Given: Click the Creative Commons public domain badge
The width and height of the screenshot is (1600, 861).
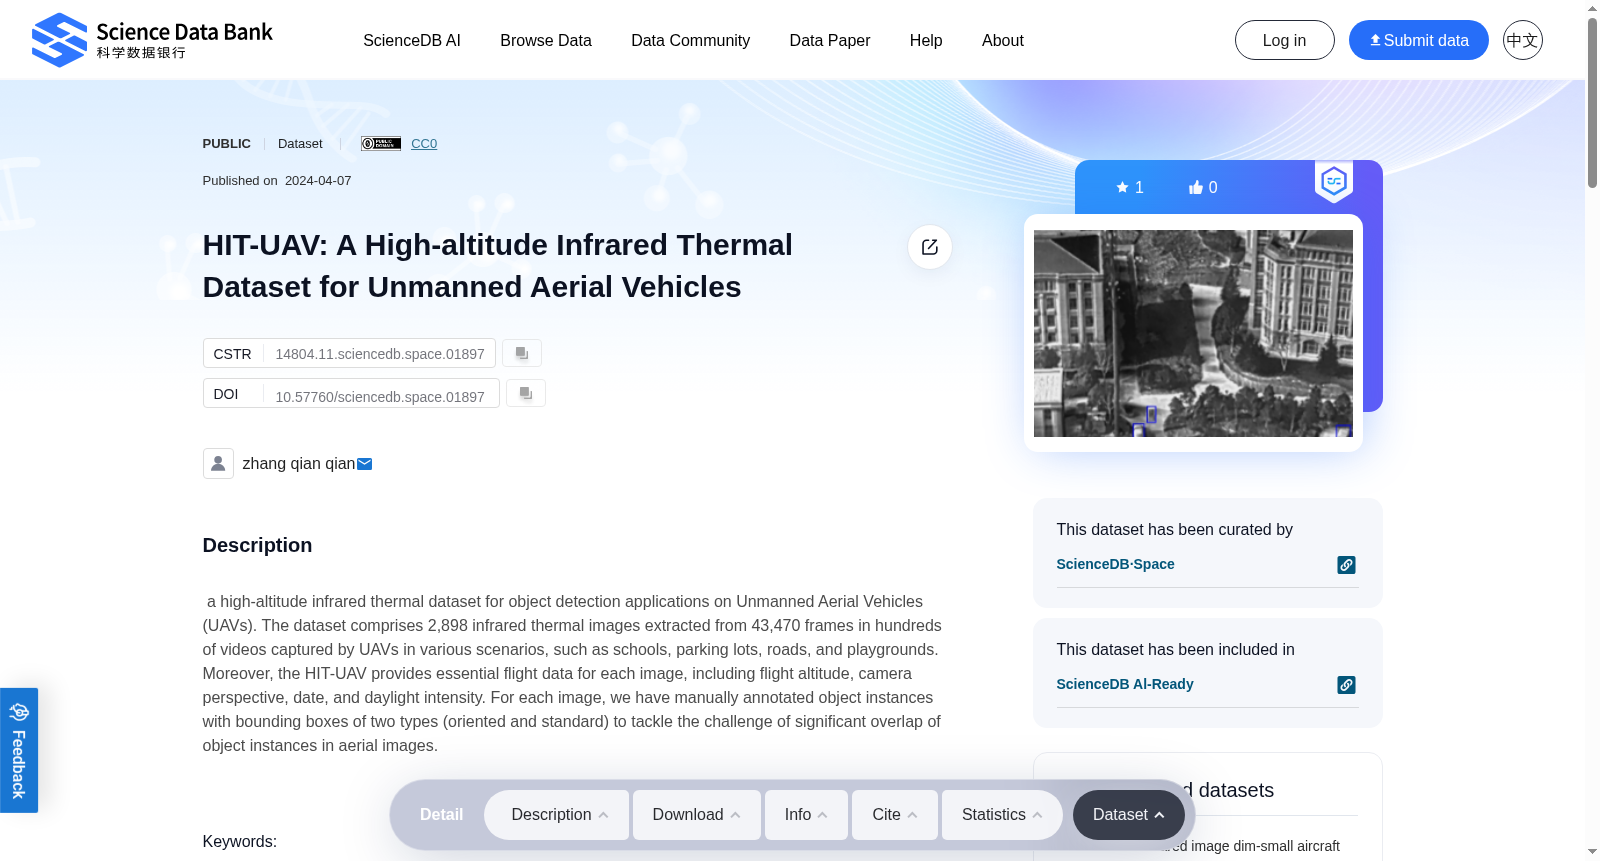Looking at the screenshot, I should pos(381,143).
